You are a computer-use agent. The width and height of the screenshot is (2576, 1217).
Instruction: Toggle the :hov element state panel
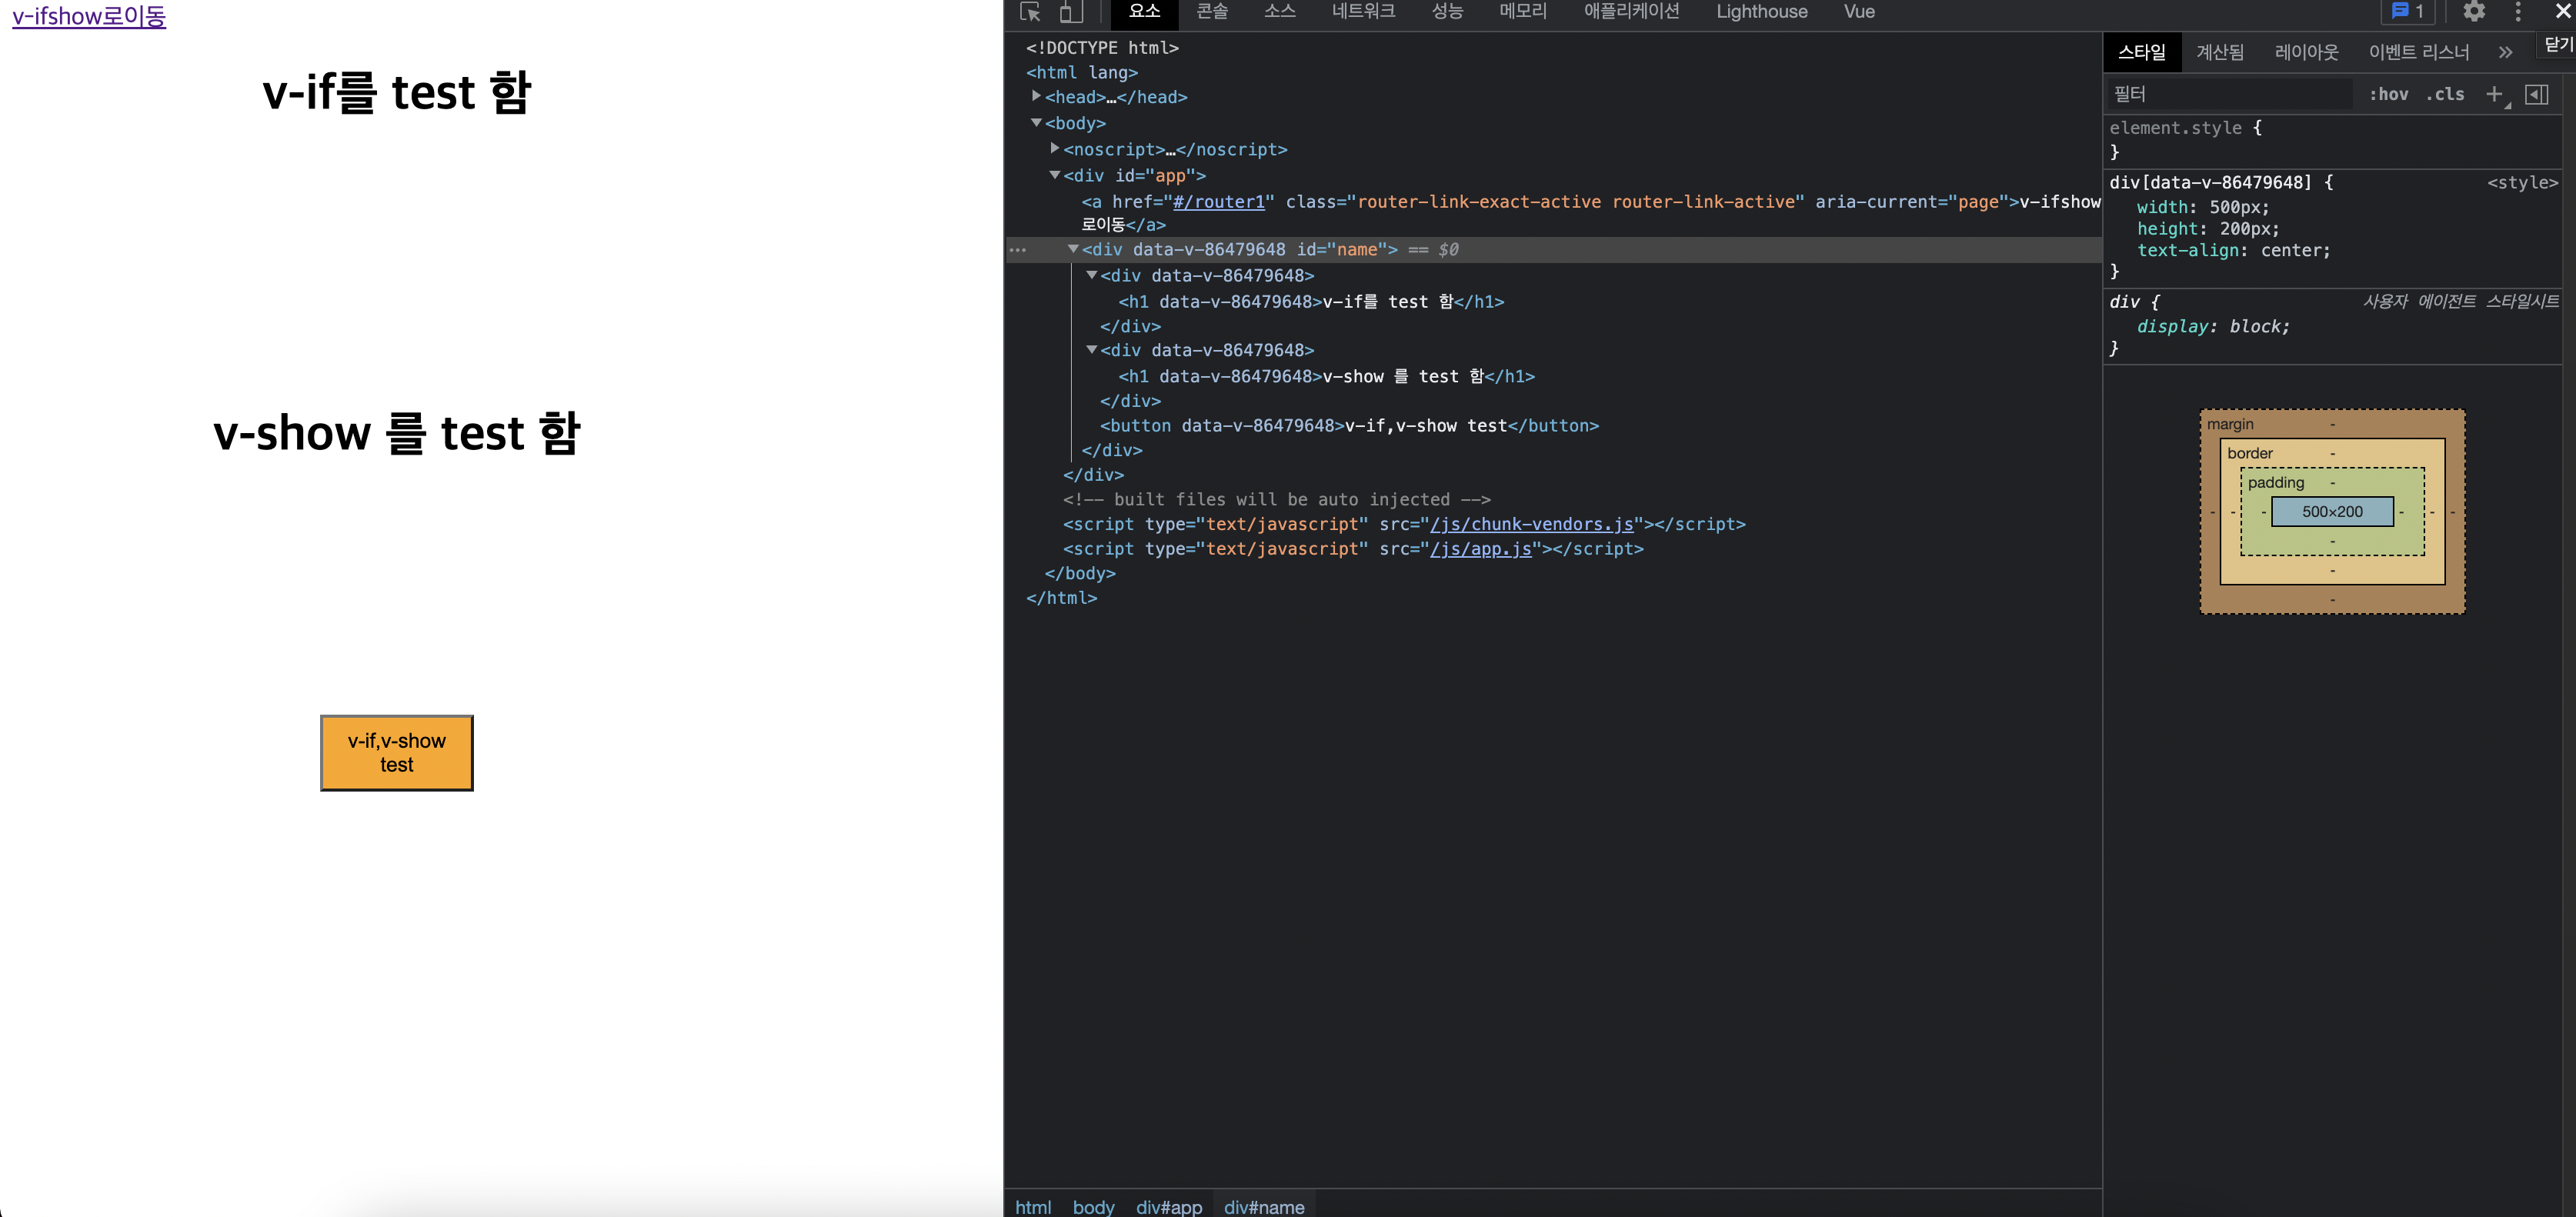point(2388,94)
